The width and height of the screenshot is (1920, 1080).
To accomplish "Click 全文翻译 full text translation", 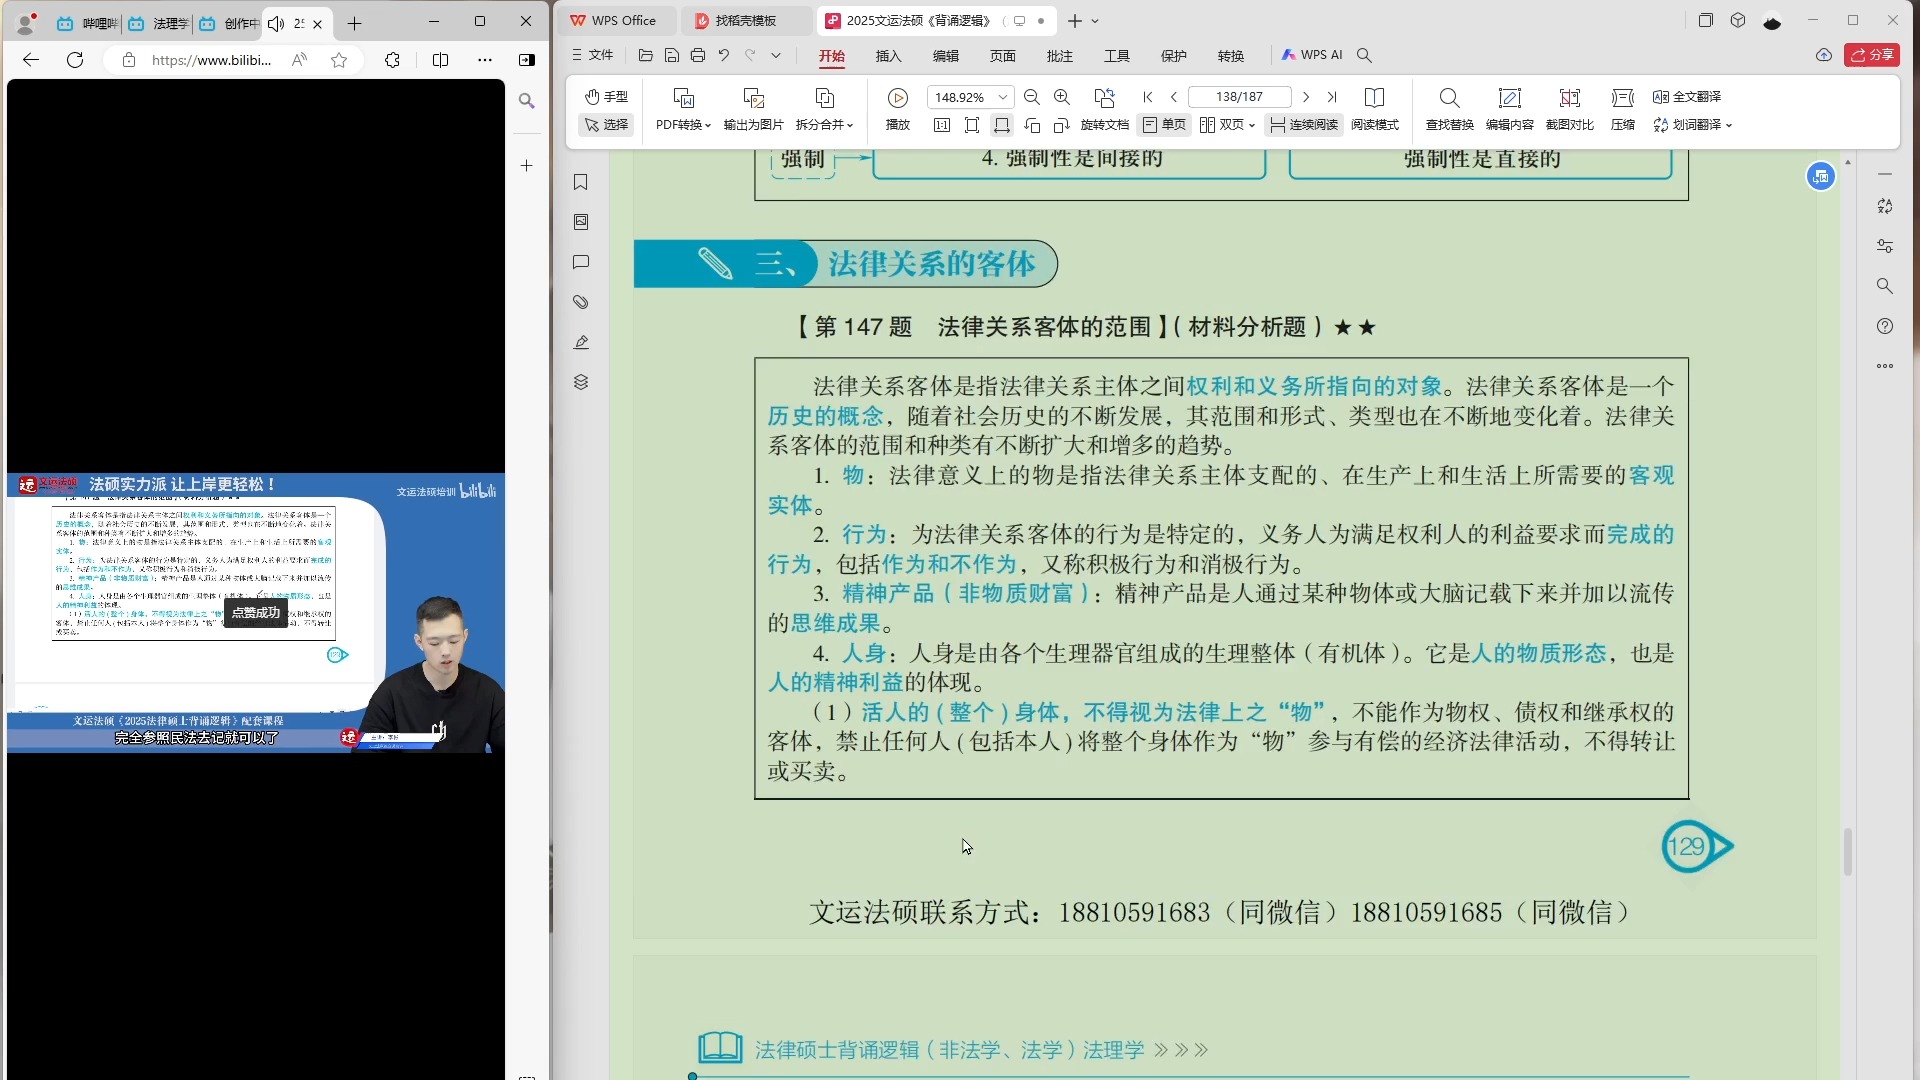I will tap(1687, 97).
